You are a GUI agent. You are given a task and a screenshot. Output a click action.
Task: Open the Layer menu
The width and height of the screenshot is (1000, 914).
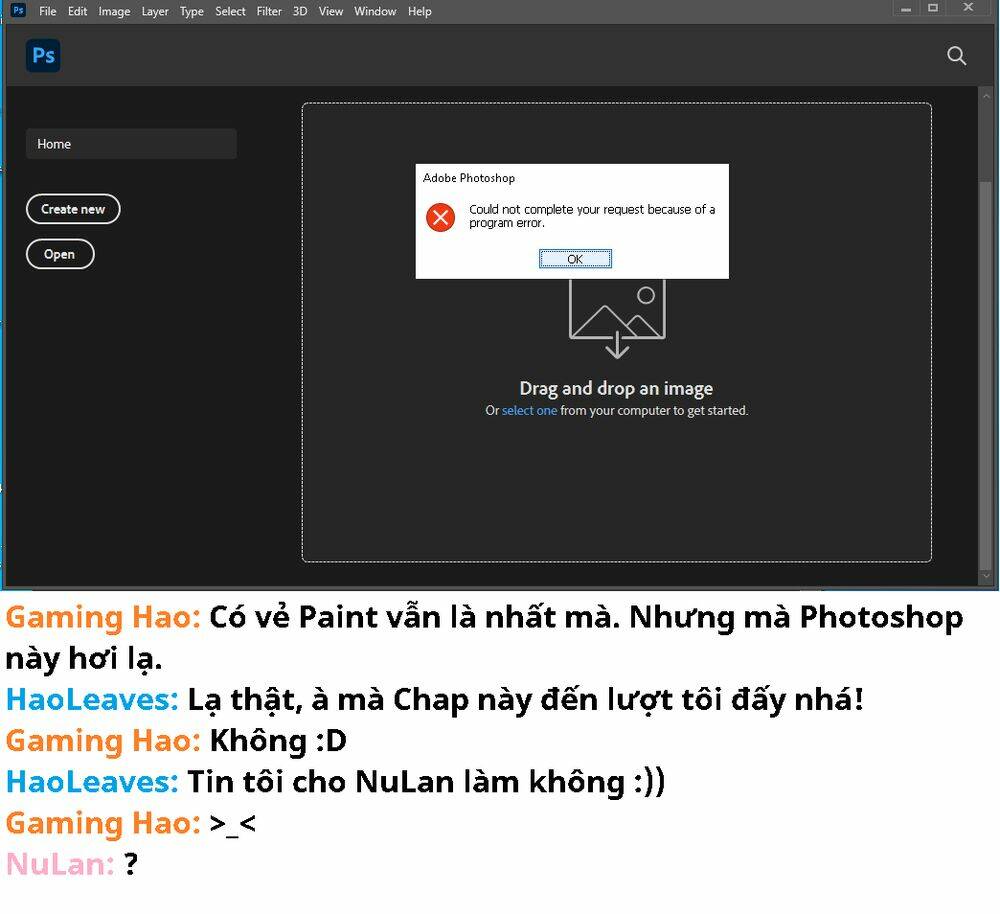click(x=155, y=12)
